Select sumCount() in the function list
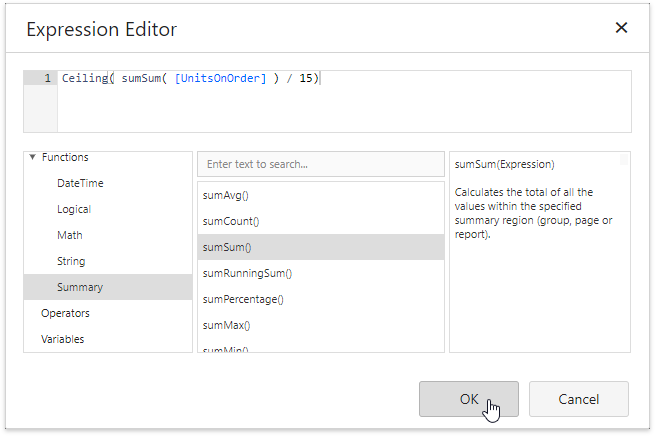Viewport: 655px width, 436px height. 229,221
